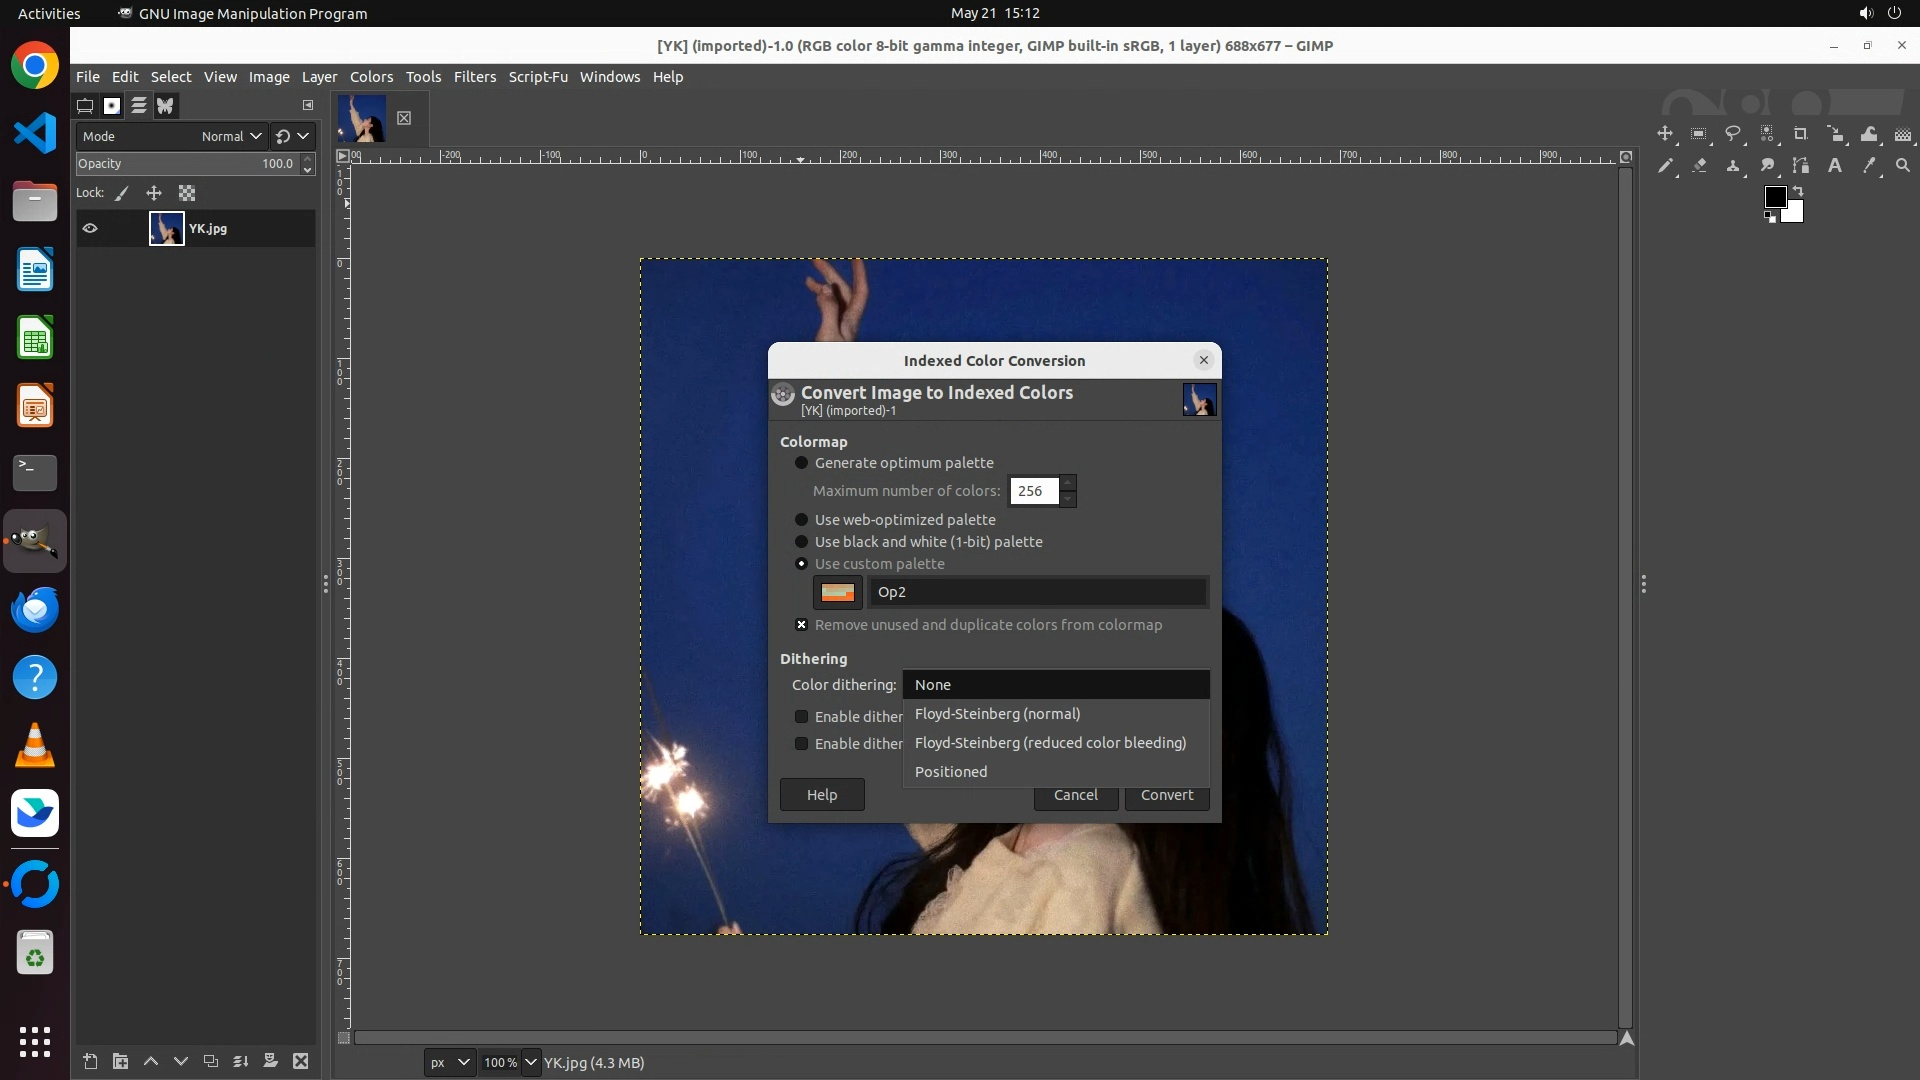Screen dimensions: 1920x1080
Task: Select the Crop tool
Action: tap(1801, 134)
